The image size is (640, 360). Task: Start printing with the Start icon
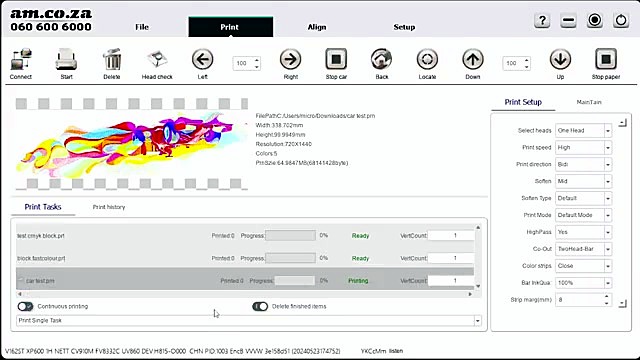pyautogui.click(x=66, y=60)
